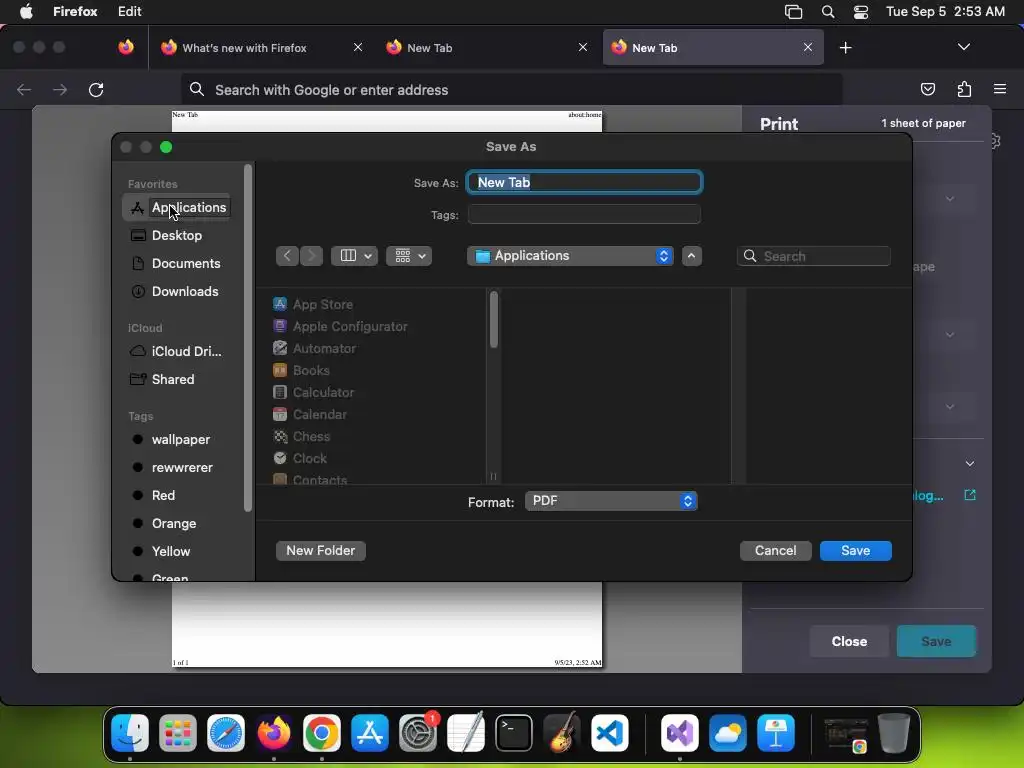The image size is (1024, 768).
Task: Open a new tab with plus button
Action: [x=846, y=48]
